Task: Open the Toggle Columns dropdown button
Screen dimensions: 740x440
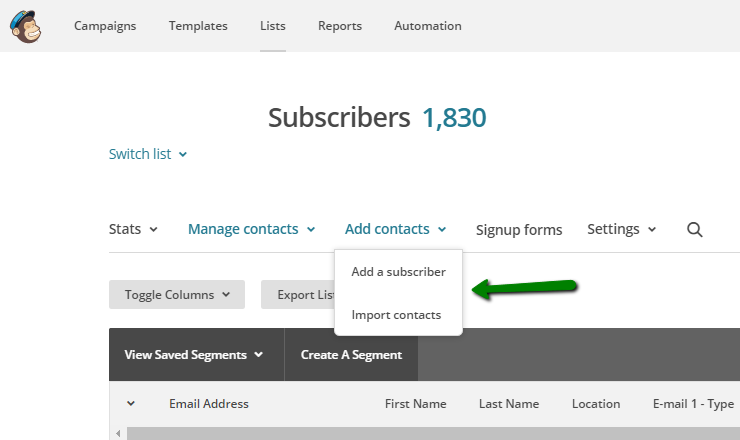Action: 177,295
